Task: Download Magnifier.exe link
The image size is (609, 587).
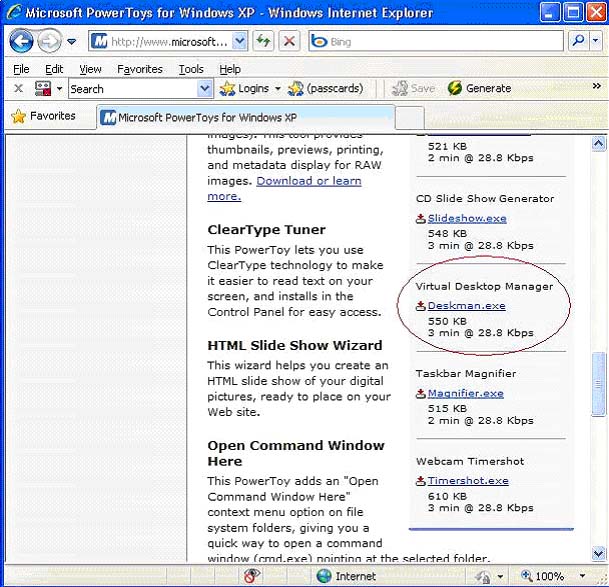Action: (x=466, y=394)
